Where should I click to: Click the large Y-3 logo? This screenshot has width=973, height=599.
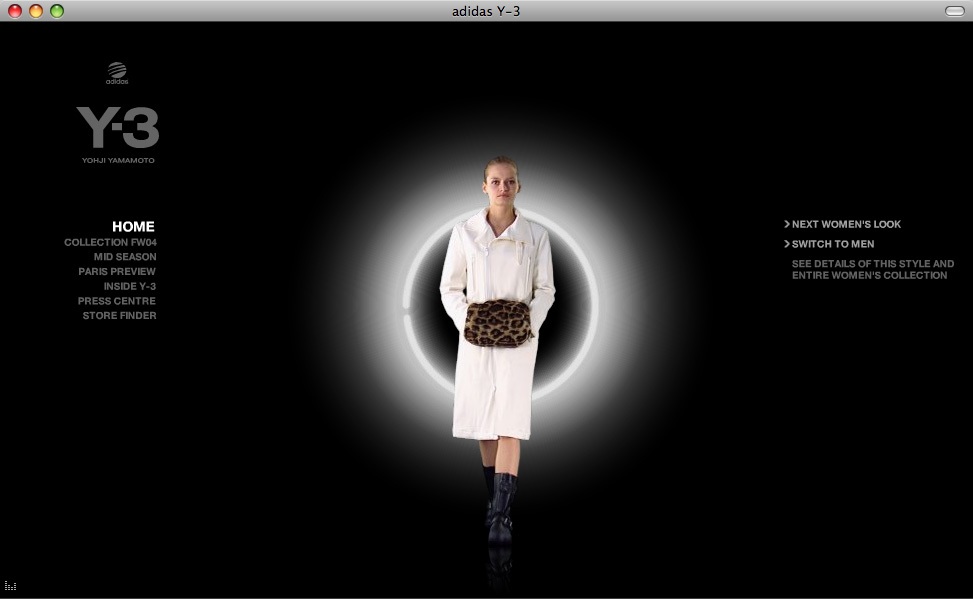click(x=118, y=127)
